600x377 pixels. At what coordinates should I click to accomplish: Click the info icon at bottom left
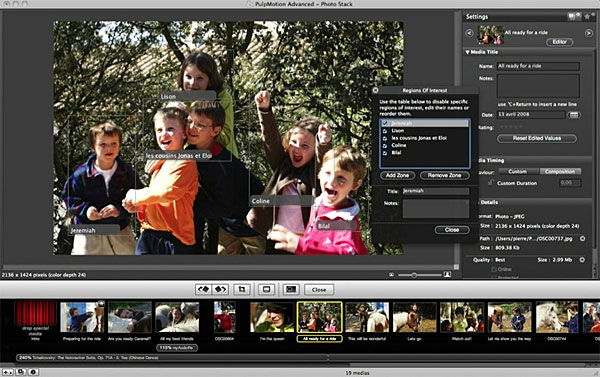pos(33,372)
